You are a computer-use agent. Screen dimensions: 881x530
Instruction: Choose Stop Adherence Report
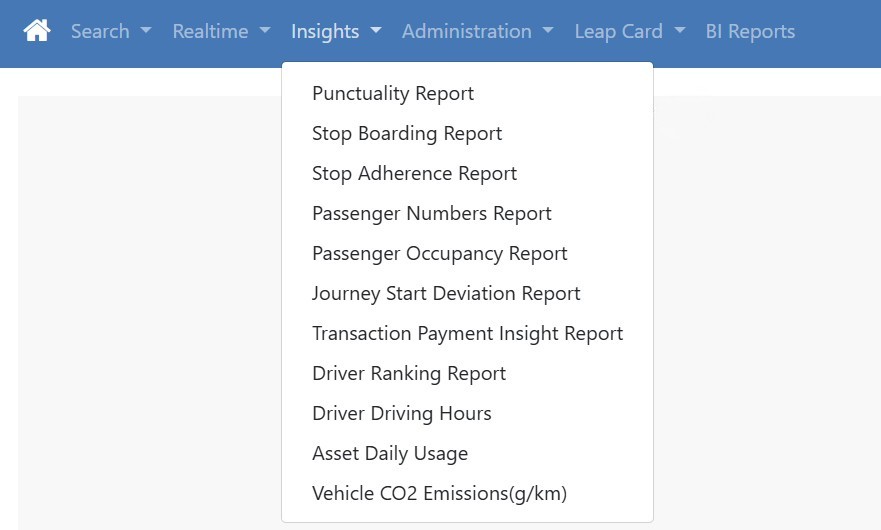414,173
